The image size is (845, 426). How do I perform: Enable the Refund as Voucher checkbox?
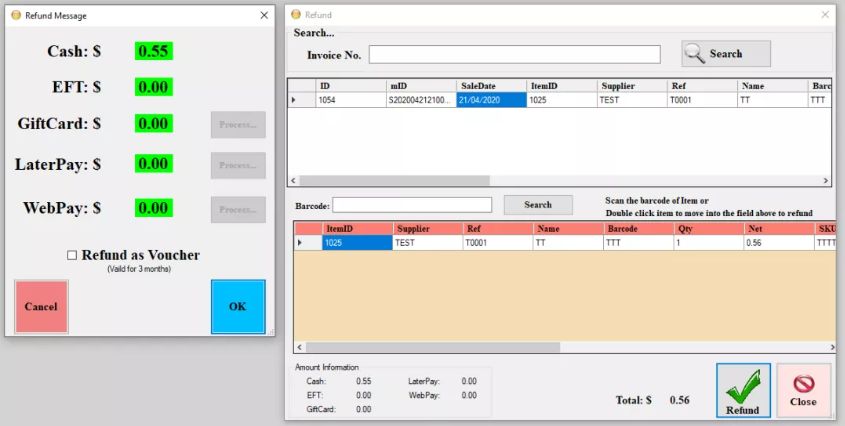(72, 255)
